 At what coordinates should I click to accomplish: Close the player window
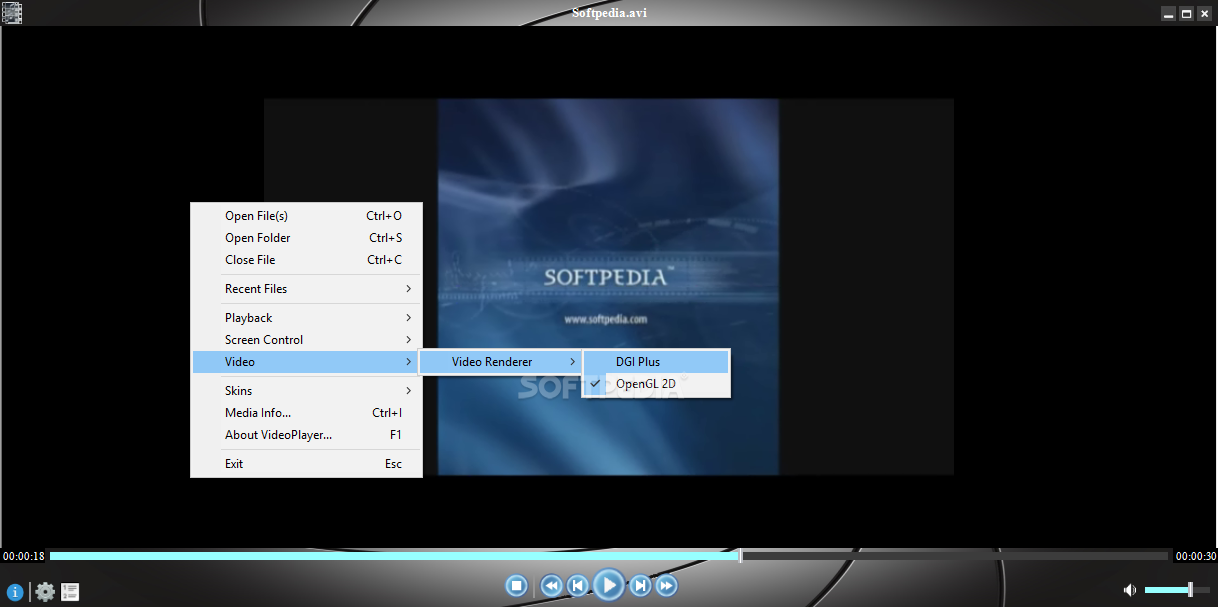(x=1204, y=14)
